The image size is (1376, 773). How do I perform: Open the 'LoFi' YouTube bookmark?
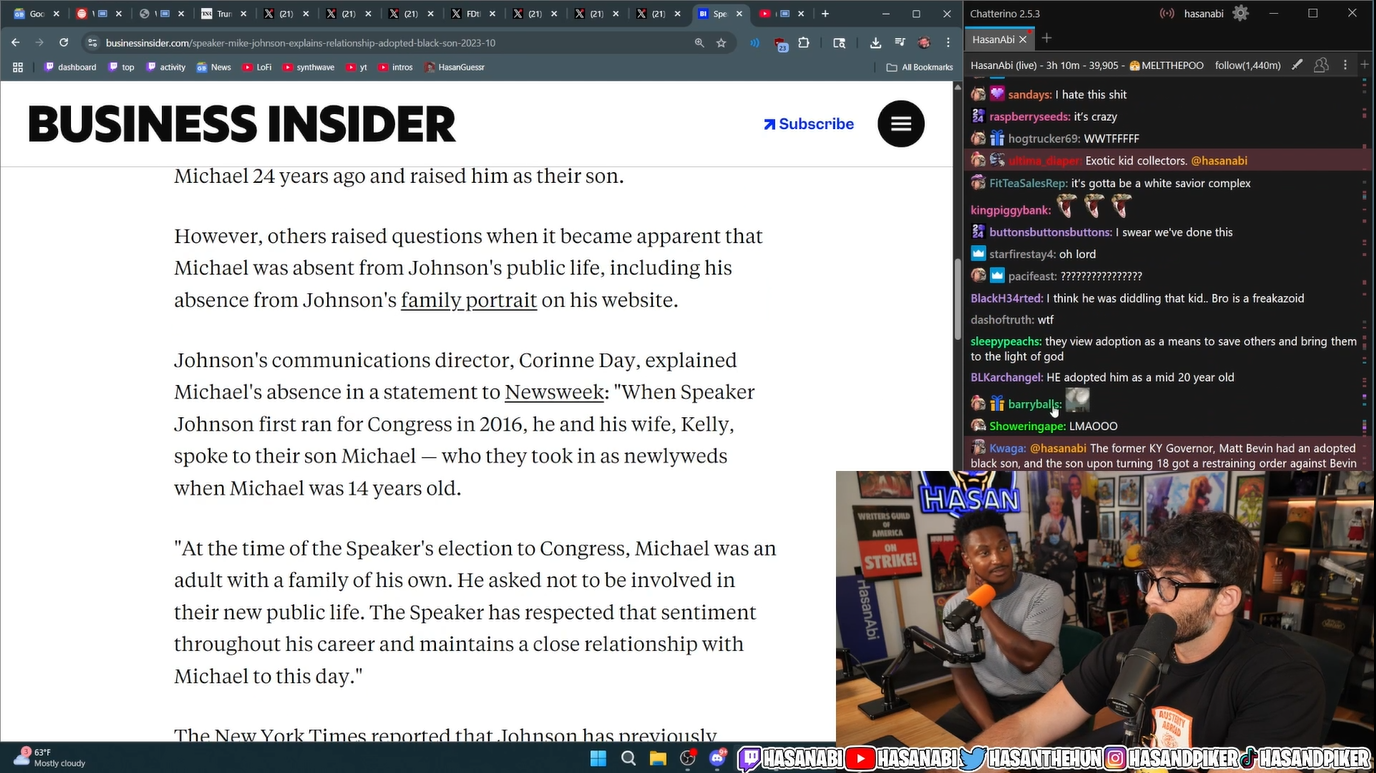coord(257,67)
